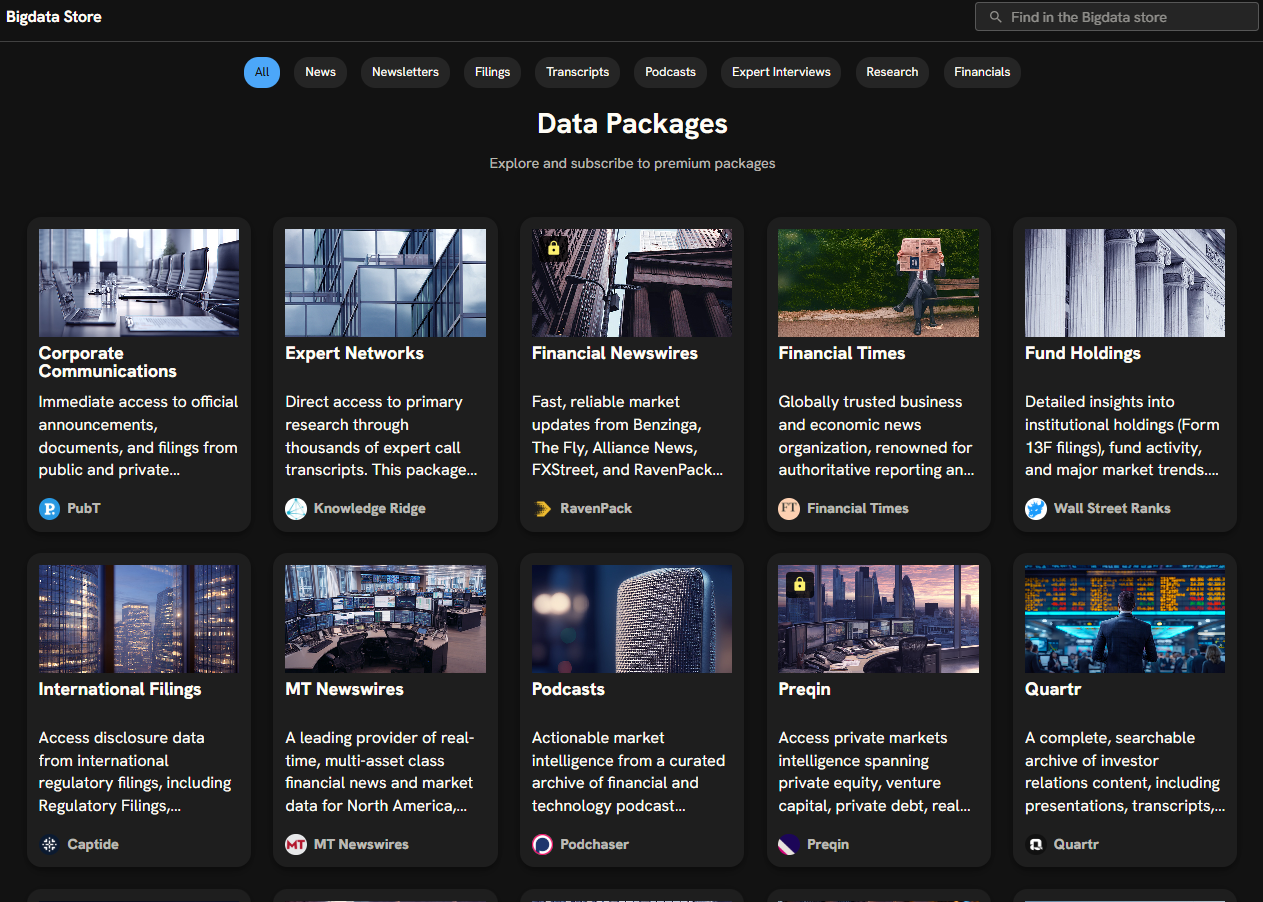The image size is (1263, 902).
Task: Click the Captide provider logo icon
Action: tap(50, 845)
